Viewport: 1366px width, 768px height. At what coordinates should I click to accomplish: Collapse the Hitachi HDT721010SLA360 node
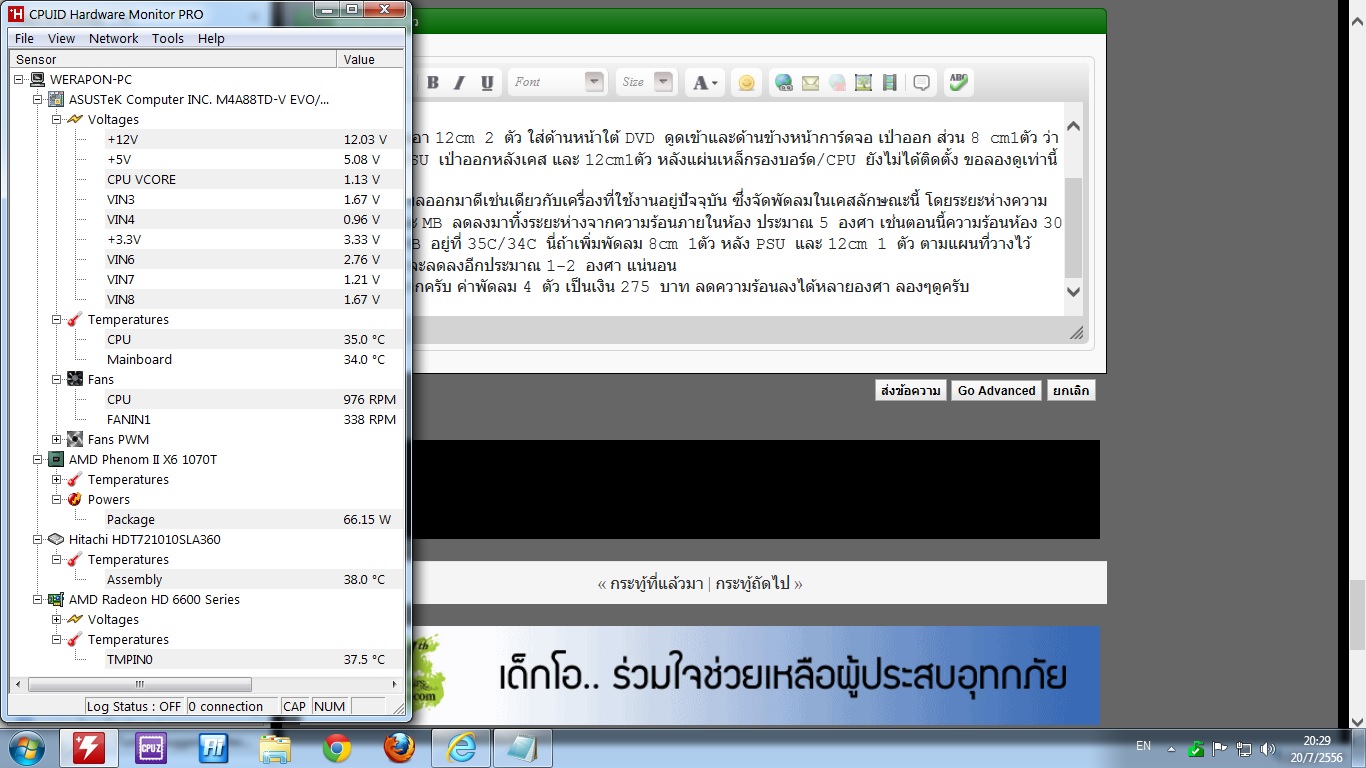(38, 539)
